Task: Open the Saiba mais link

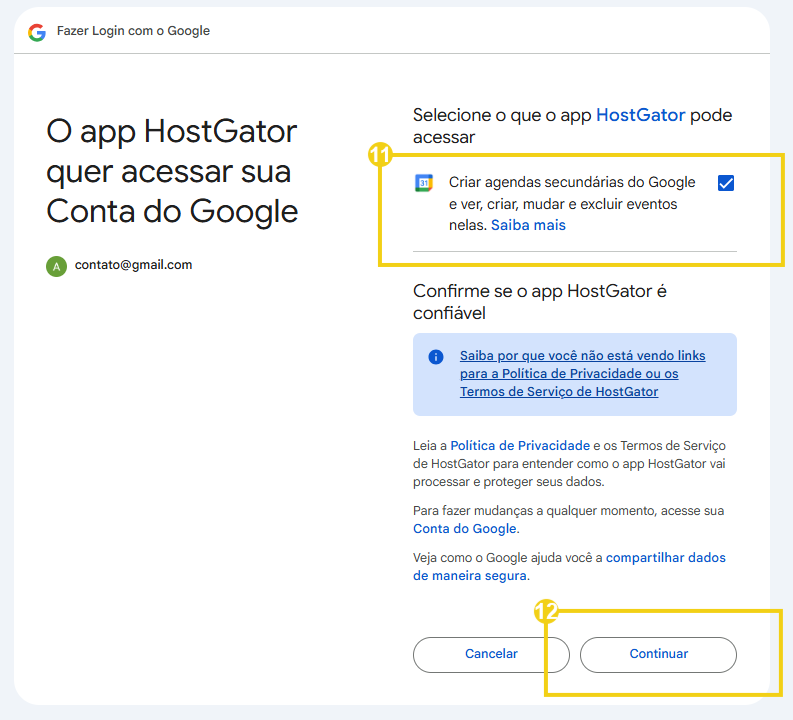Action: pos(528,225)
